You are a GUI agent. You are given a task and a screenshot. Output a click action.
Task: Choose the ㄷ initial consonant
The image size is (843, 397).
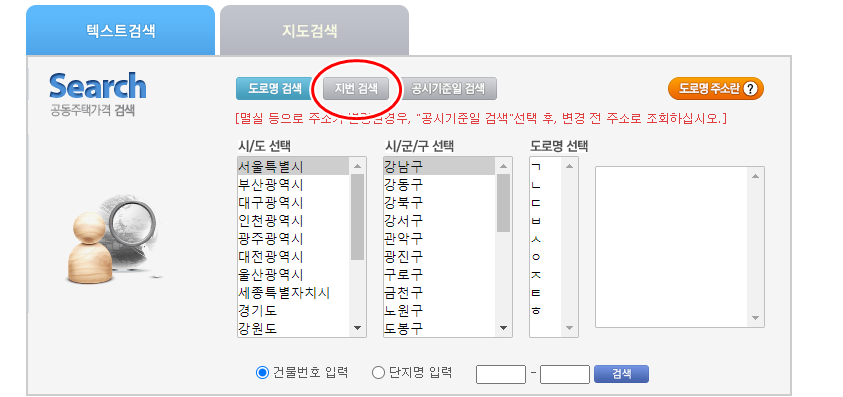coord(546,202)
